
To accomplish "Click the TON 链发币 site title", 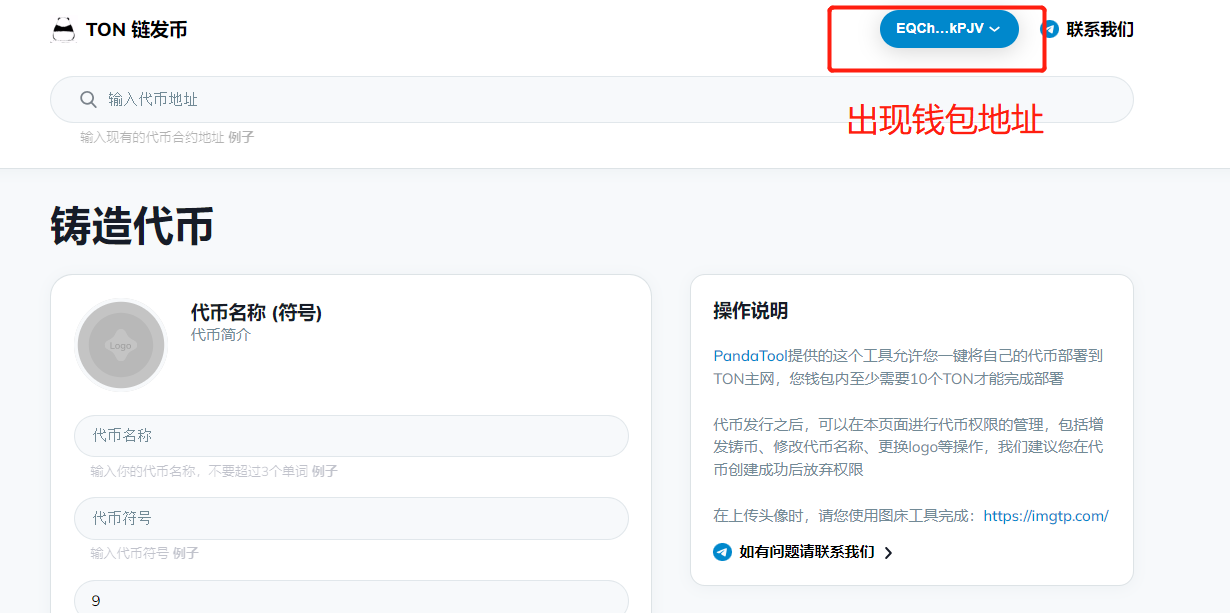I will tap(136, 30).
